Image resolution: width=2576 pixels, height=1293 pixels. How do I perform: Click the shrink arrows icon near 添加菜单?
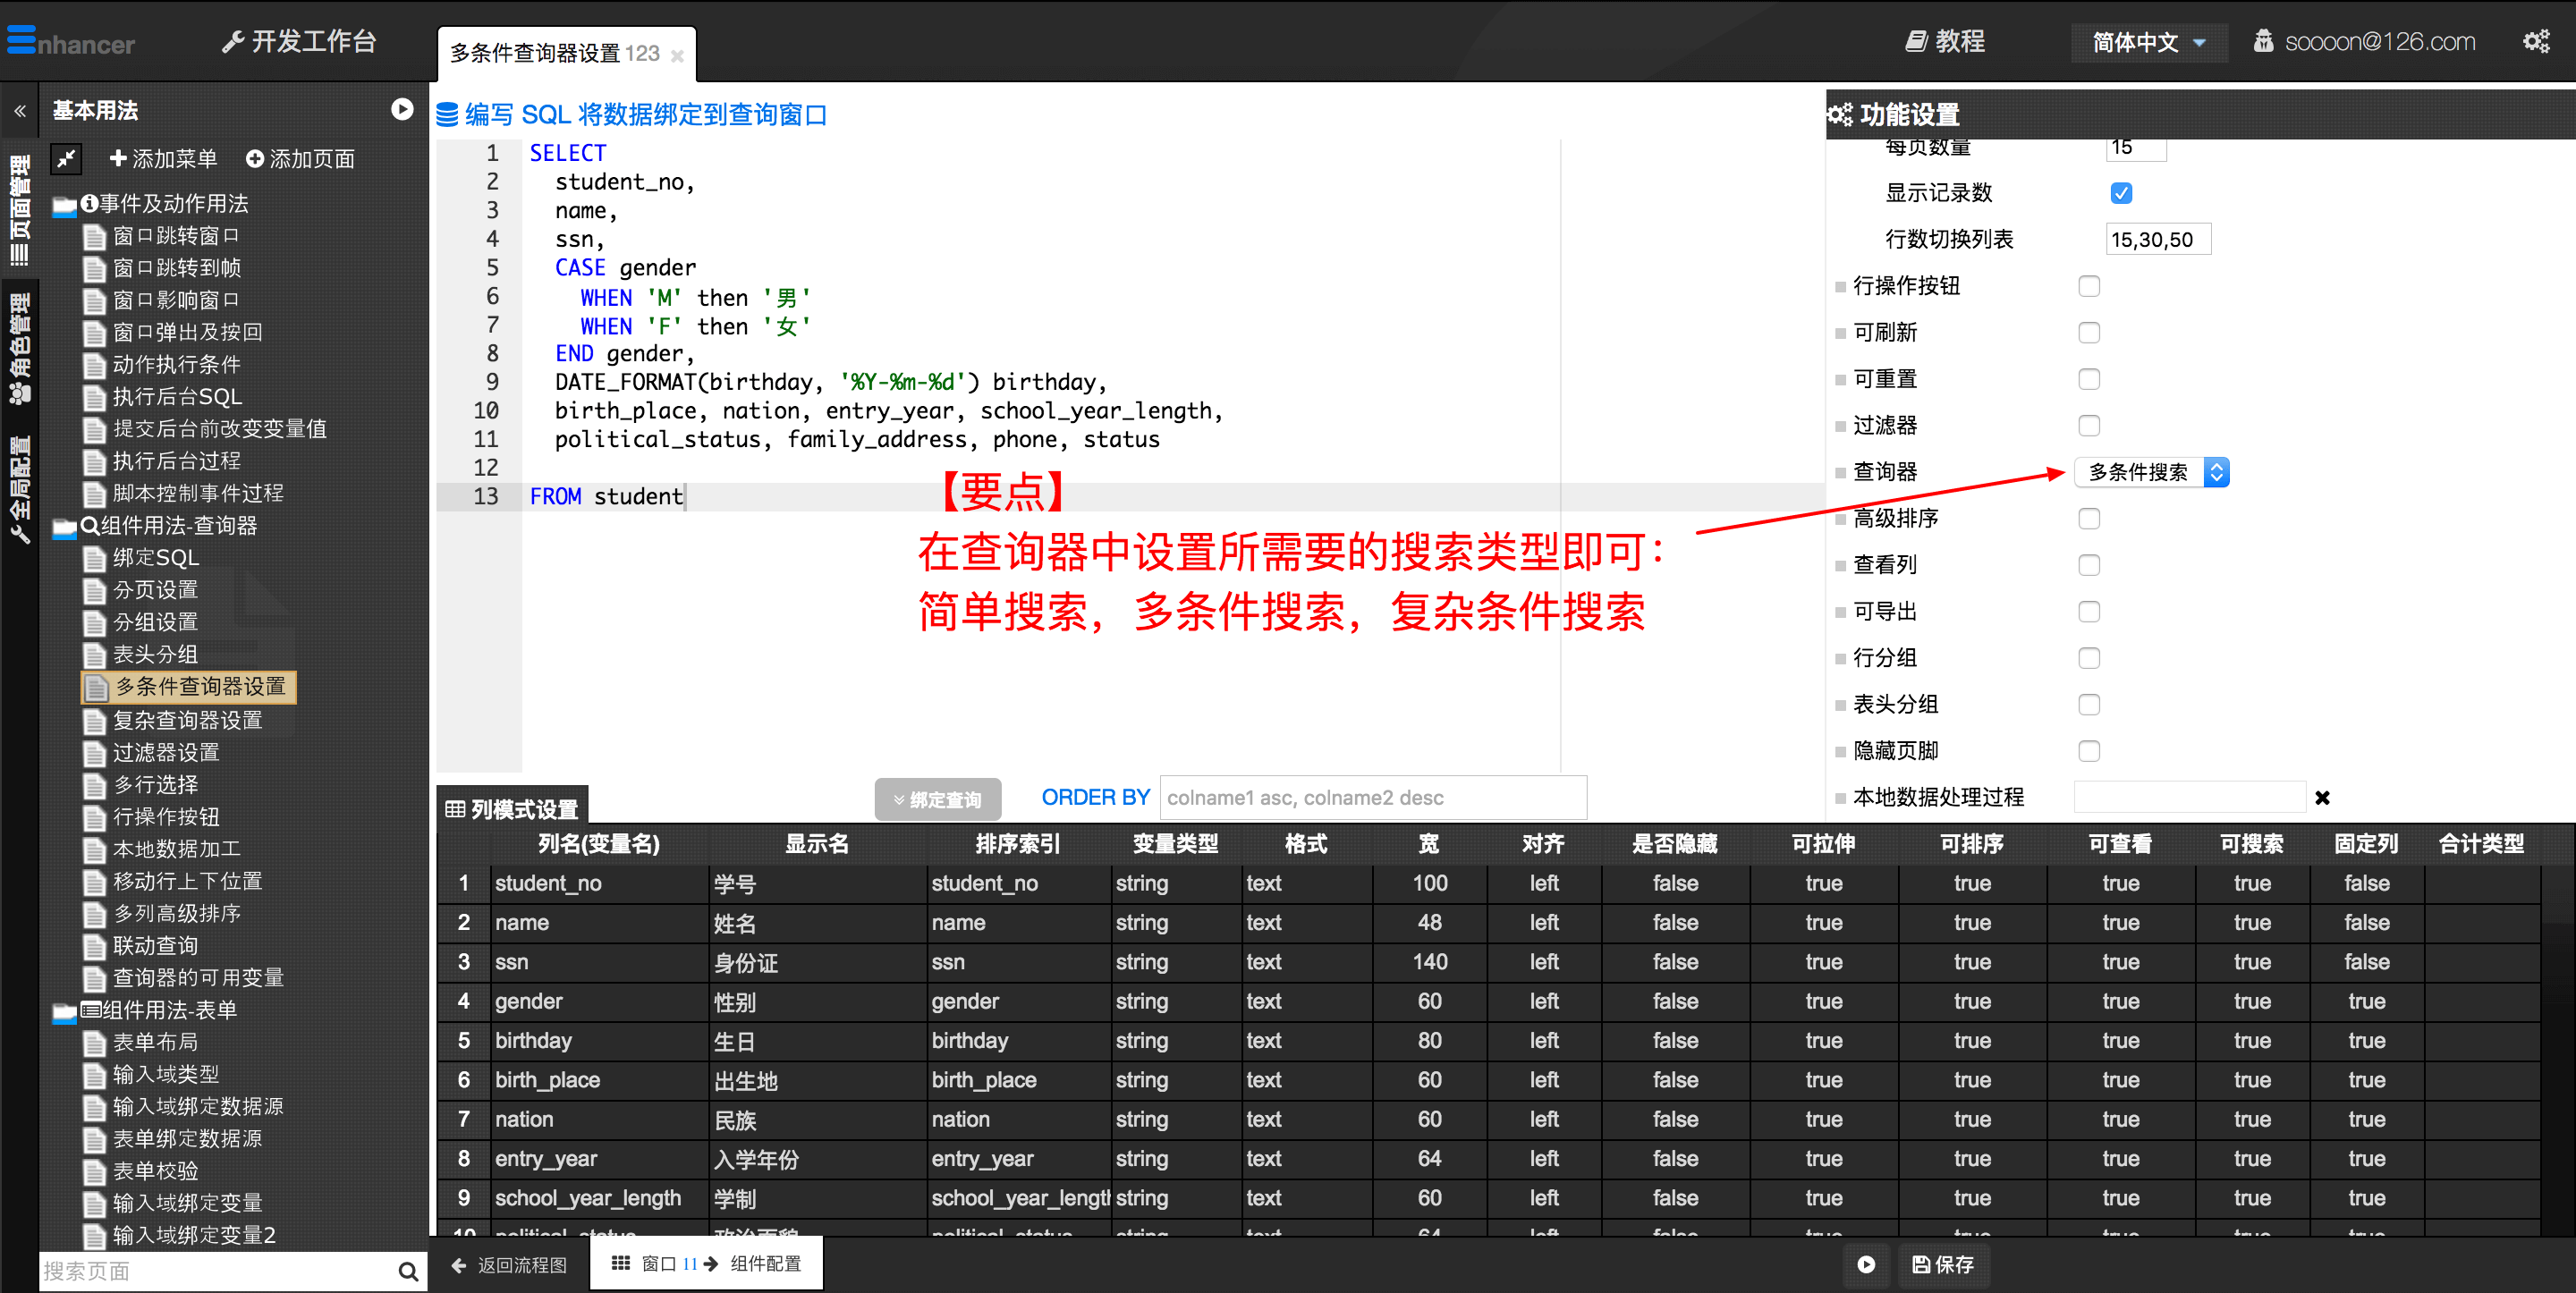[x=67, y=158]
